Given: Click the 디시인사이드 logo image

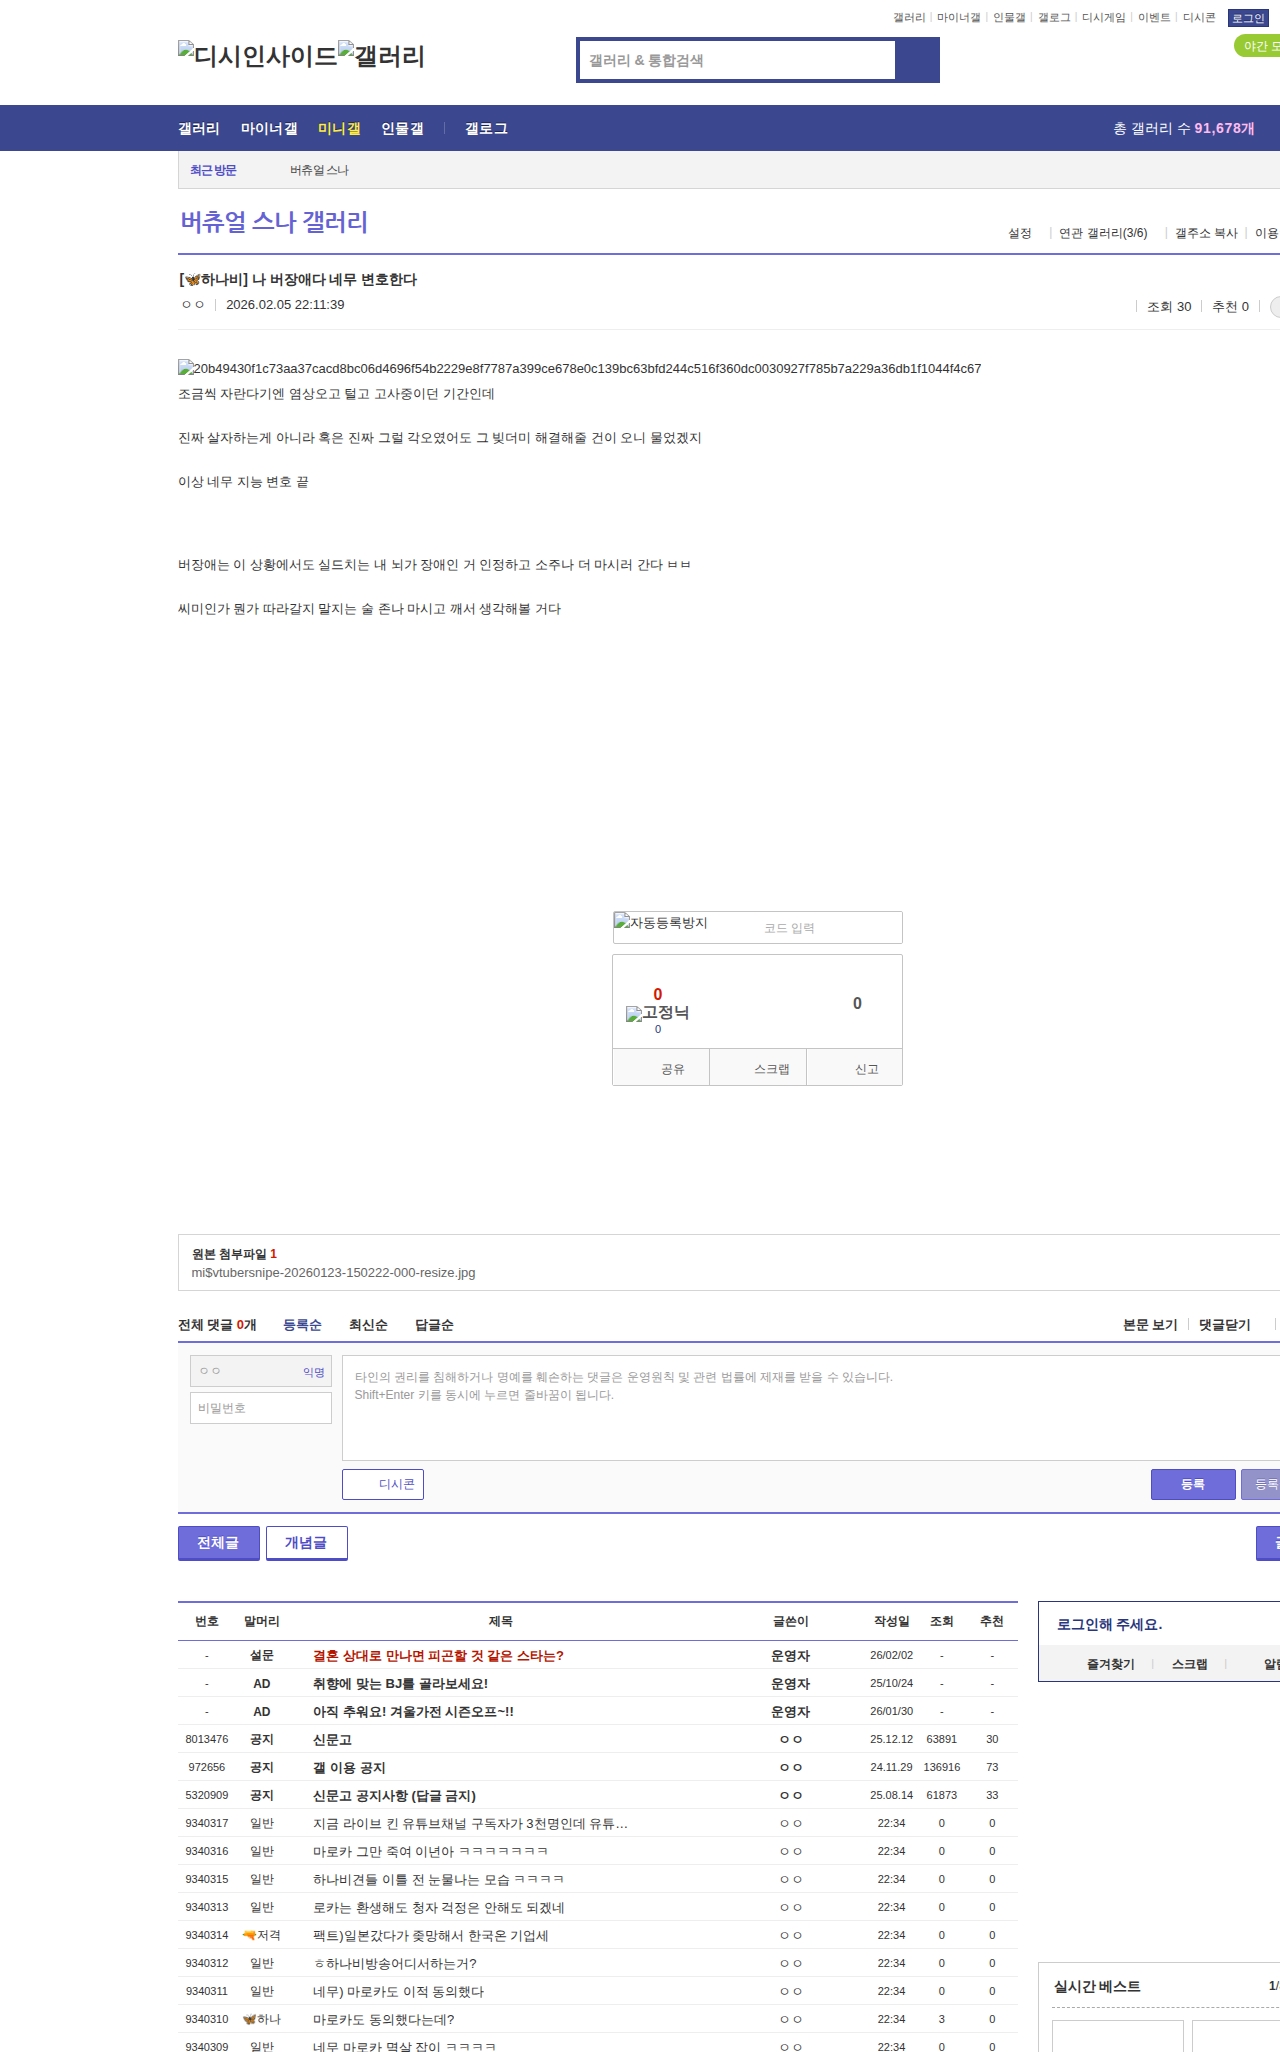Looking at the screenshot, I should 258,56.
